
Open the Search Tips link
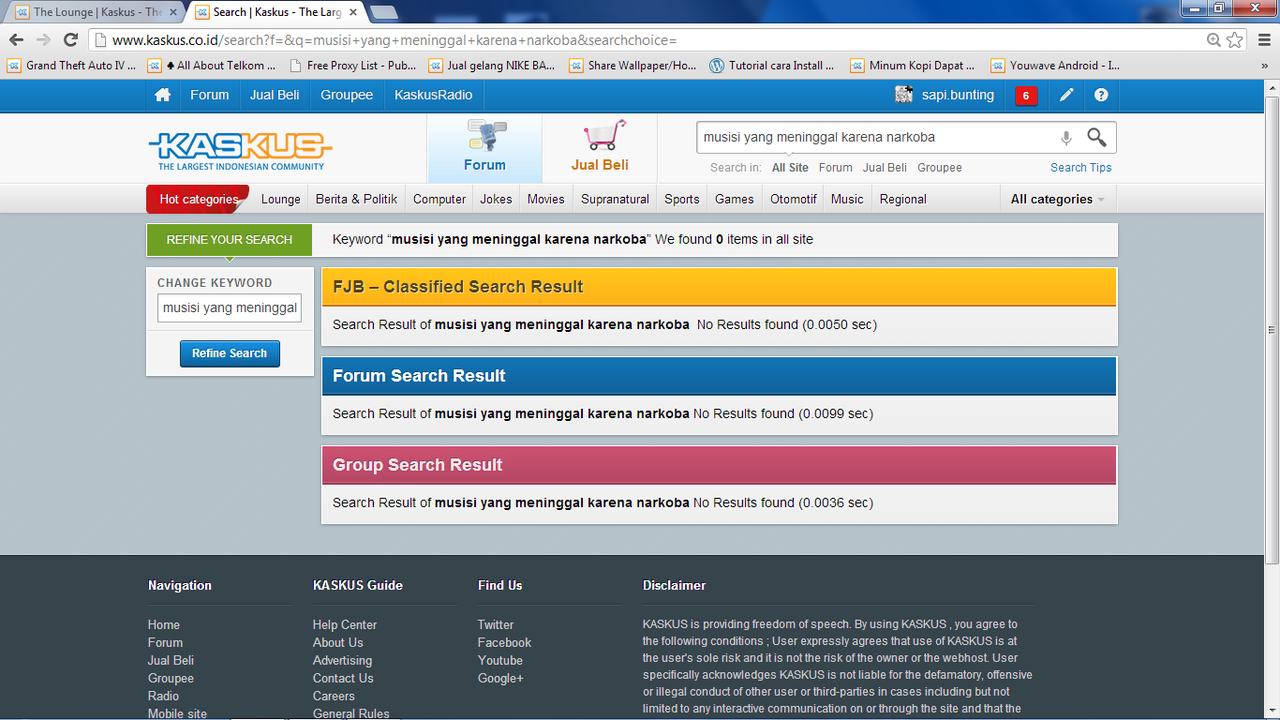click(x=1081, y=168)
